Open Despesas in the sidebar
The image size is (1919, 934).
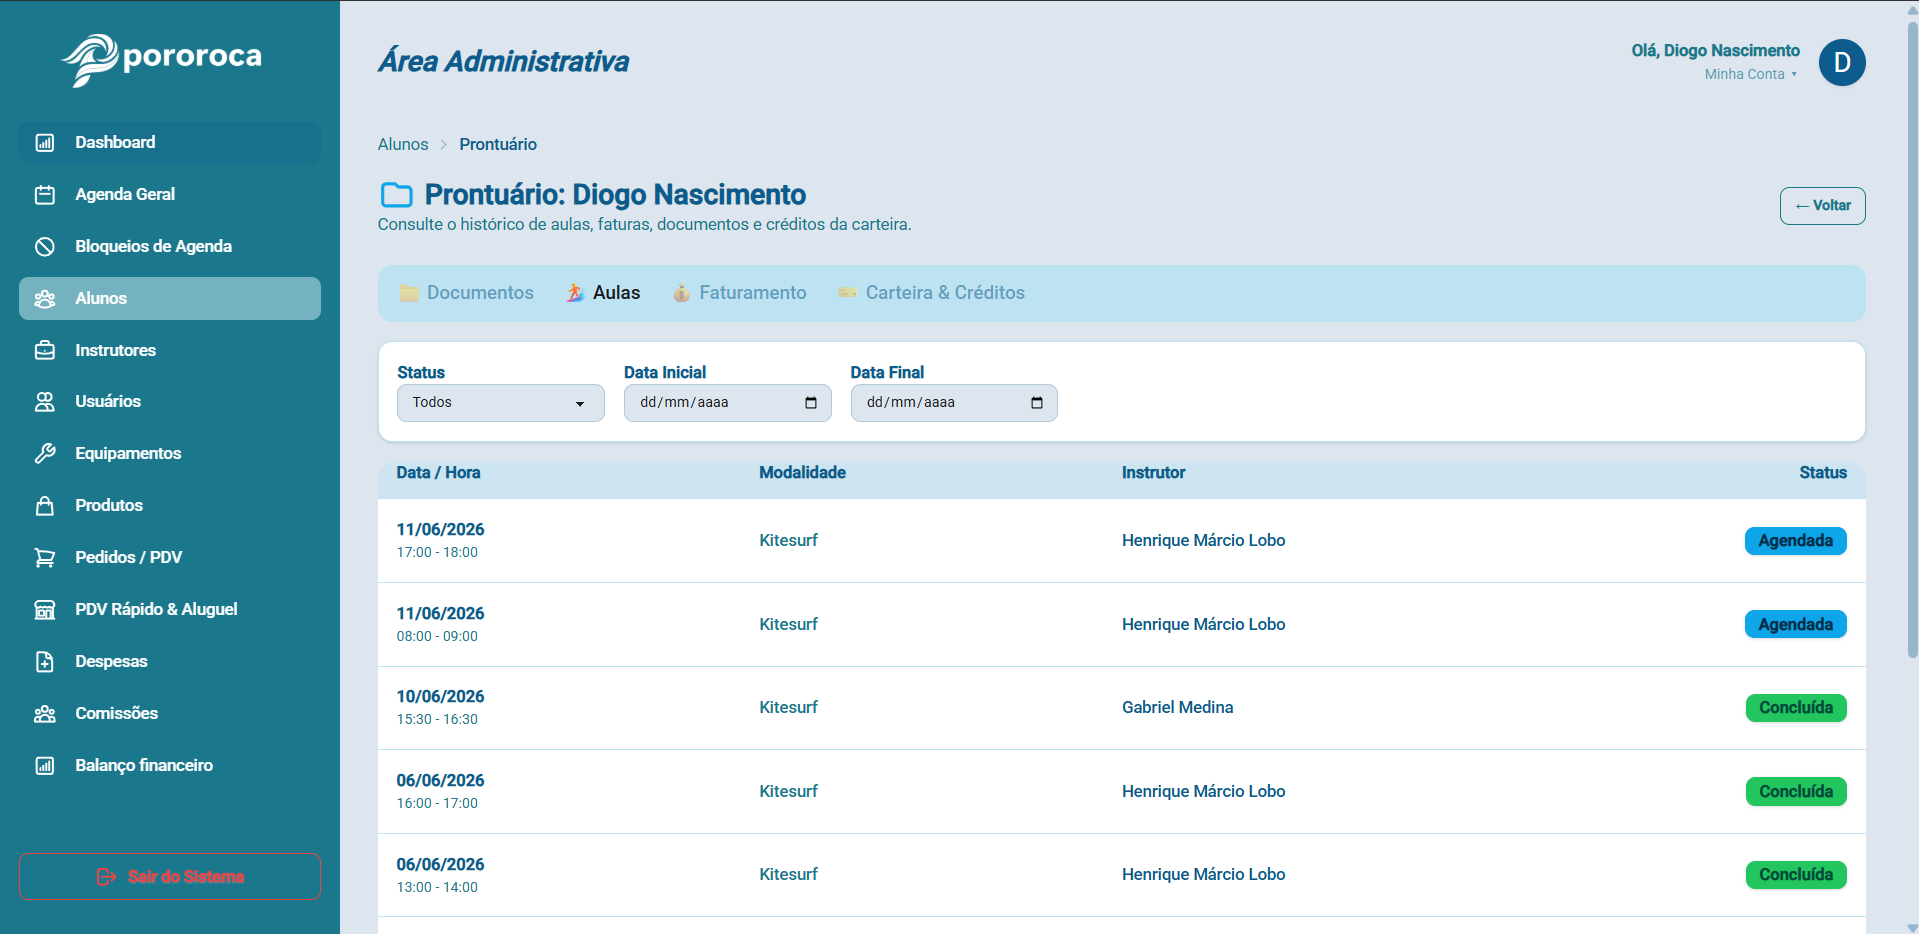click(170, 662)
